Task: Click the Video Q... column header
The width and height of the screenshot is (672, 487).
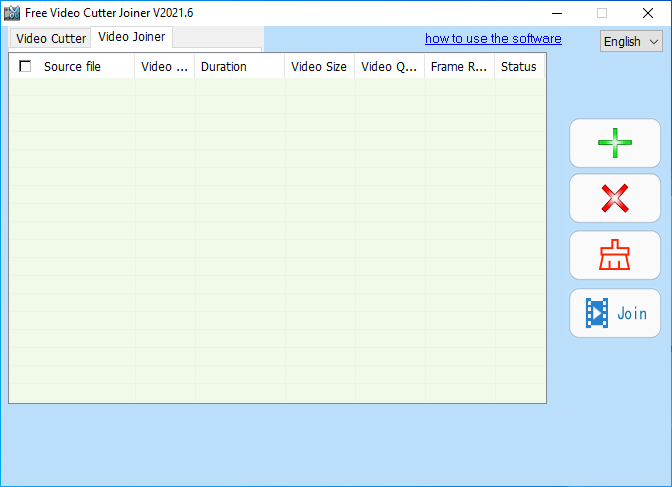Action: [388, 67]
